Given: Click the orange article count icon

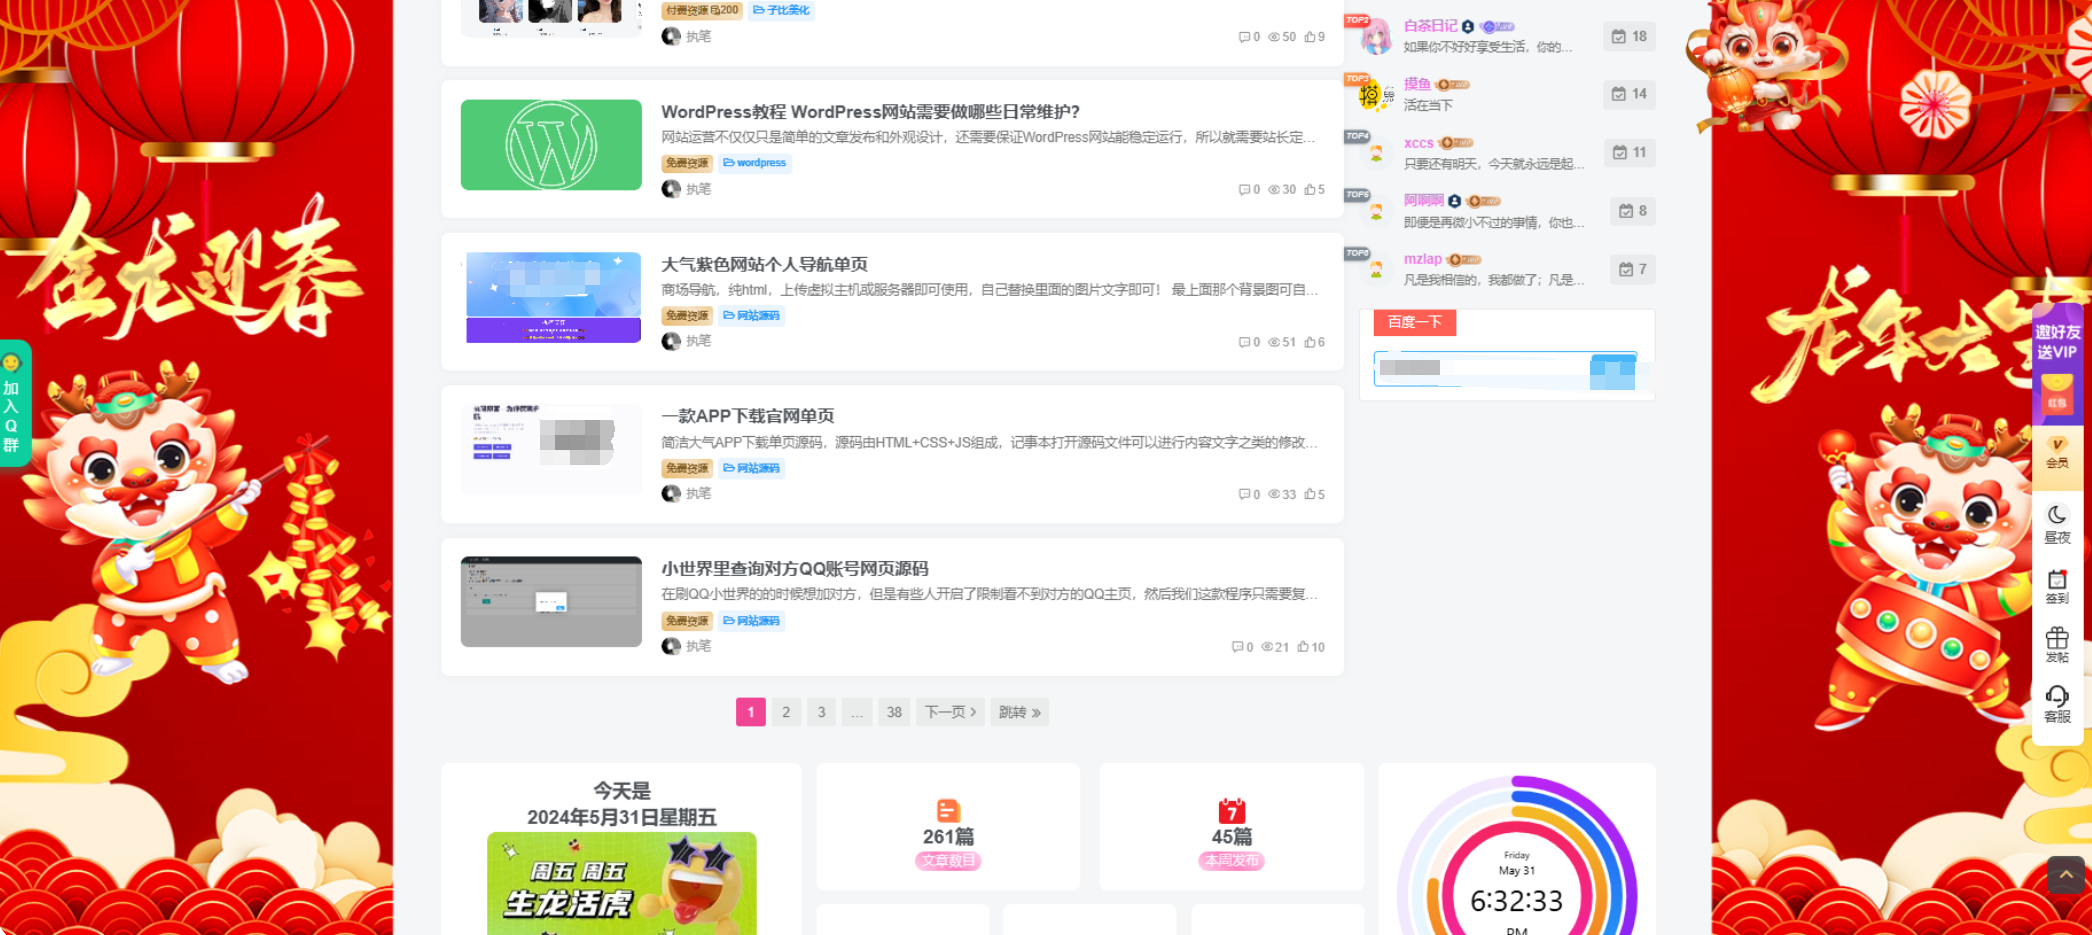Looking at the screenshot, I should [948, 810].
